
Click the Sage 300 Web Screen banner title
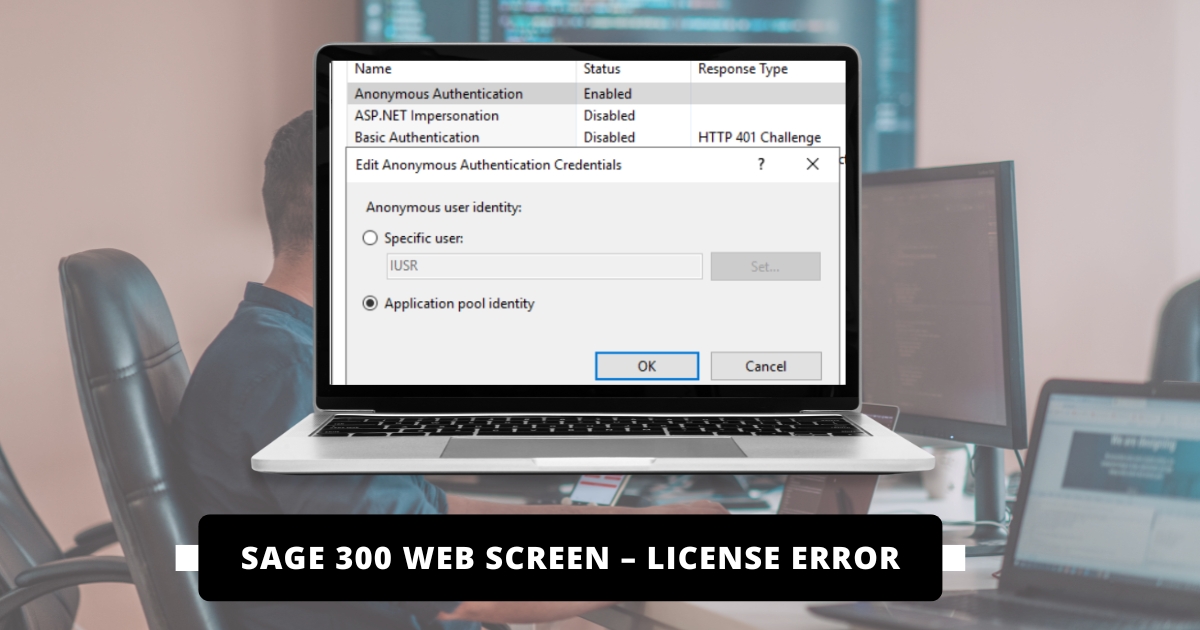(x=570, y=557)
